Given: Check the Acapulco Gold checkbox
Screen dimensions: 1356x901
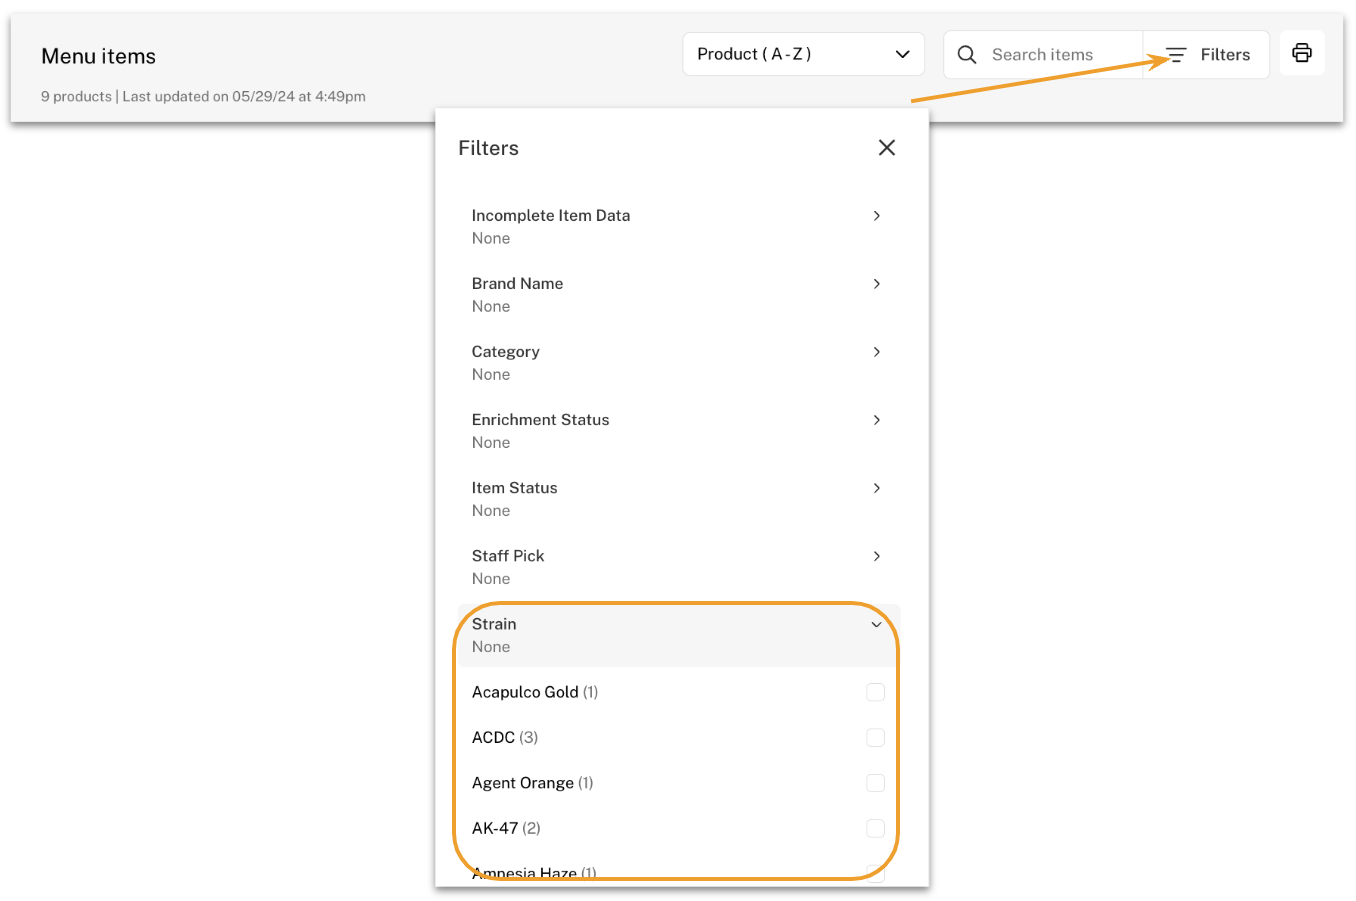Looking at the screenshot, I should tap(875, 692).
